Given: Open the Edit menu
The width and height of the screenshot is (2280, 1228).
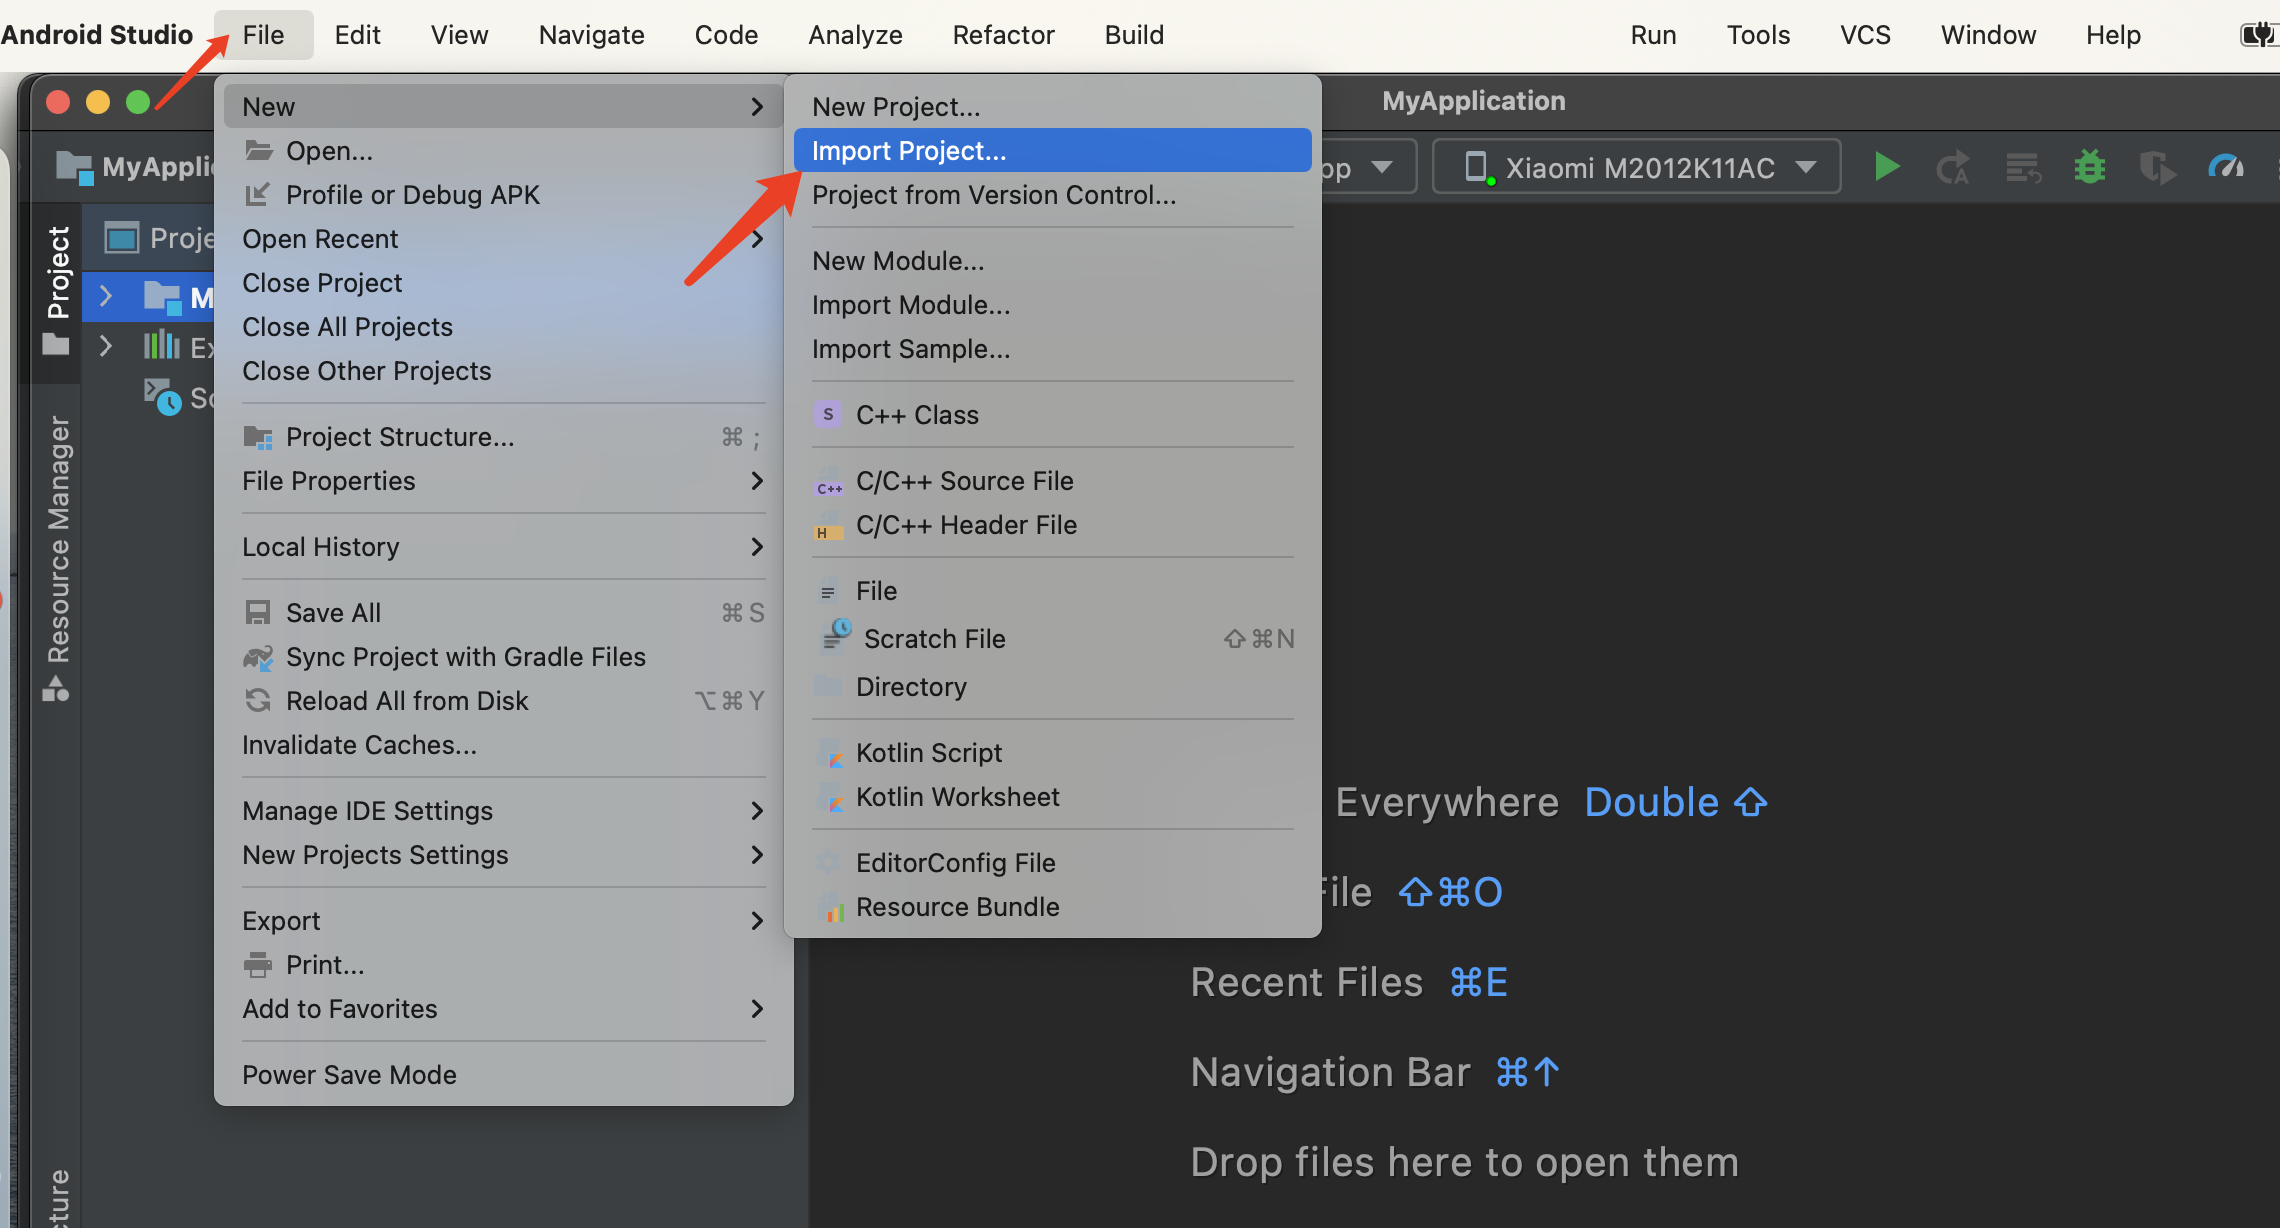Looking at the screenshot, I should pyautogui.click(x=357, y=35).
